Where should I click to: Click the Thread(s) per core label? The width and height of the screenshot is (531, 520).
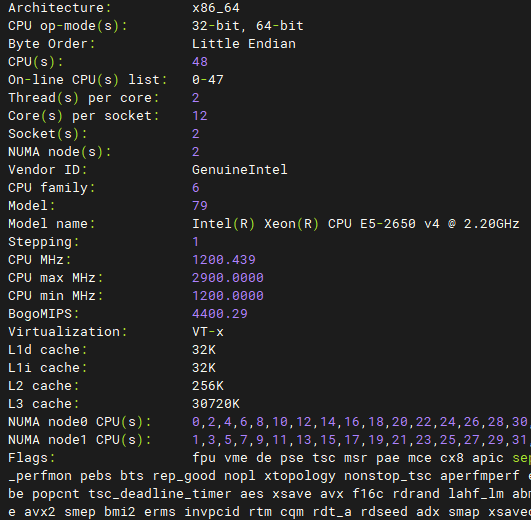click(x=83, y=98)
